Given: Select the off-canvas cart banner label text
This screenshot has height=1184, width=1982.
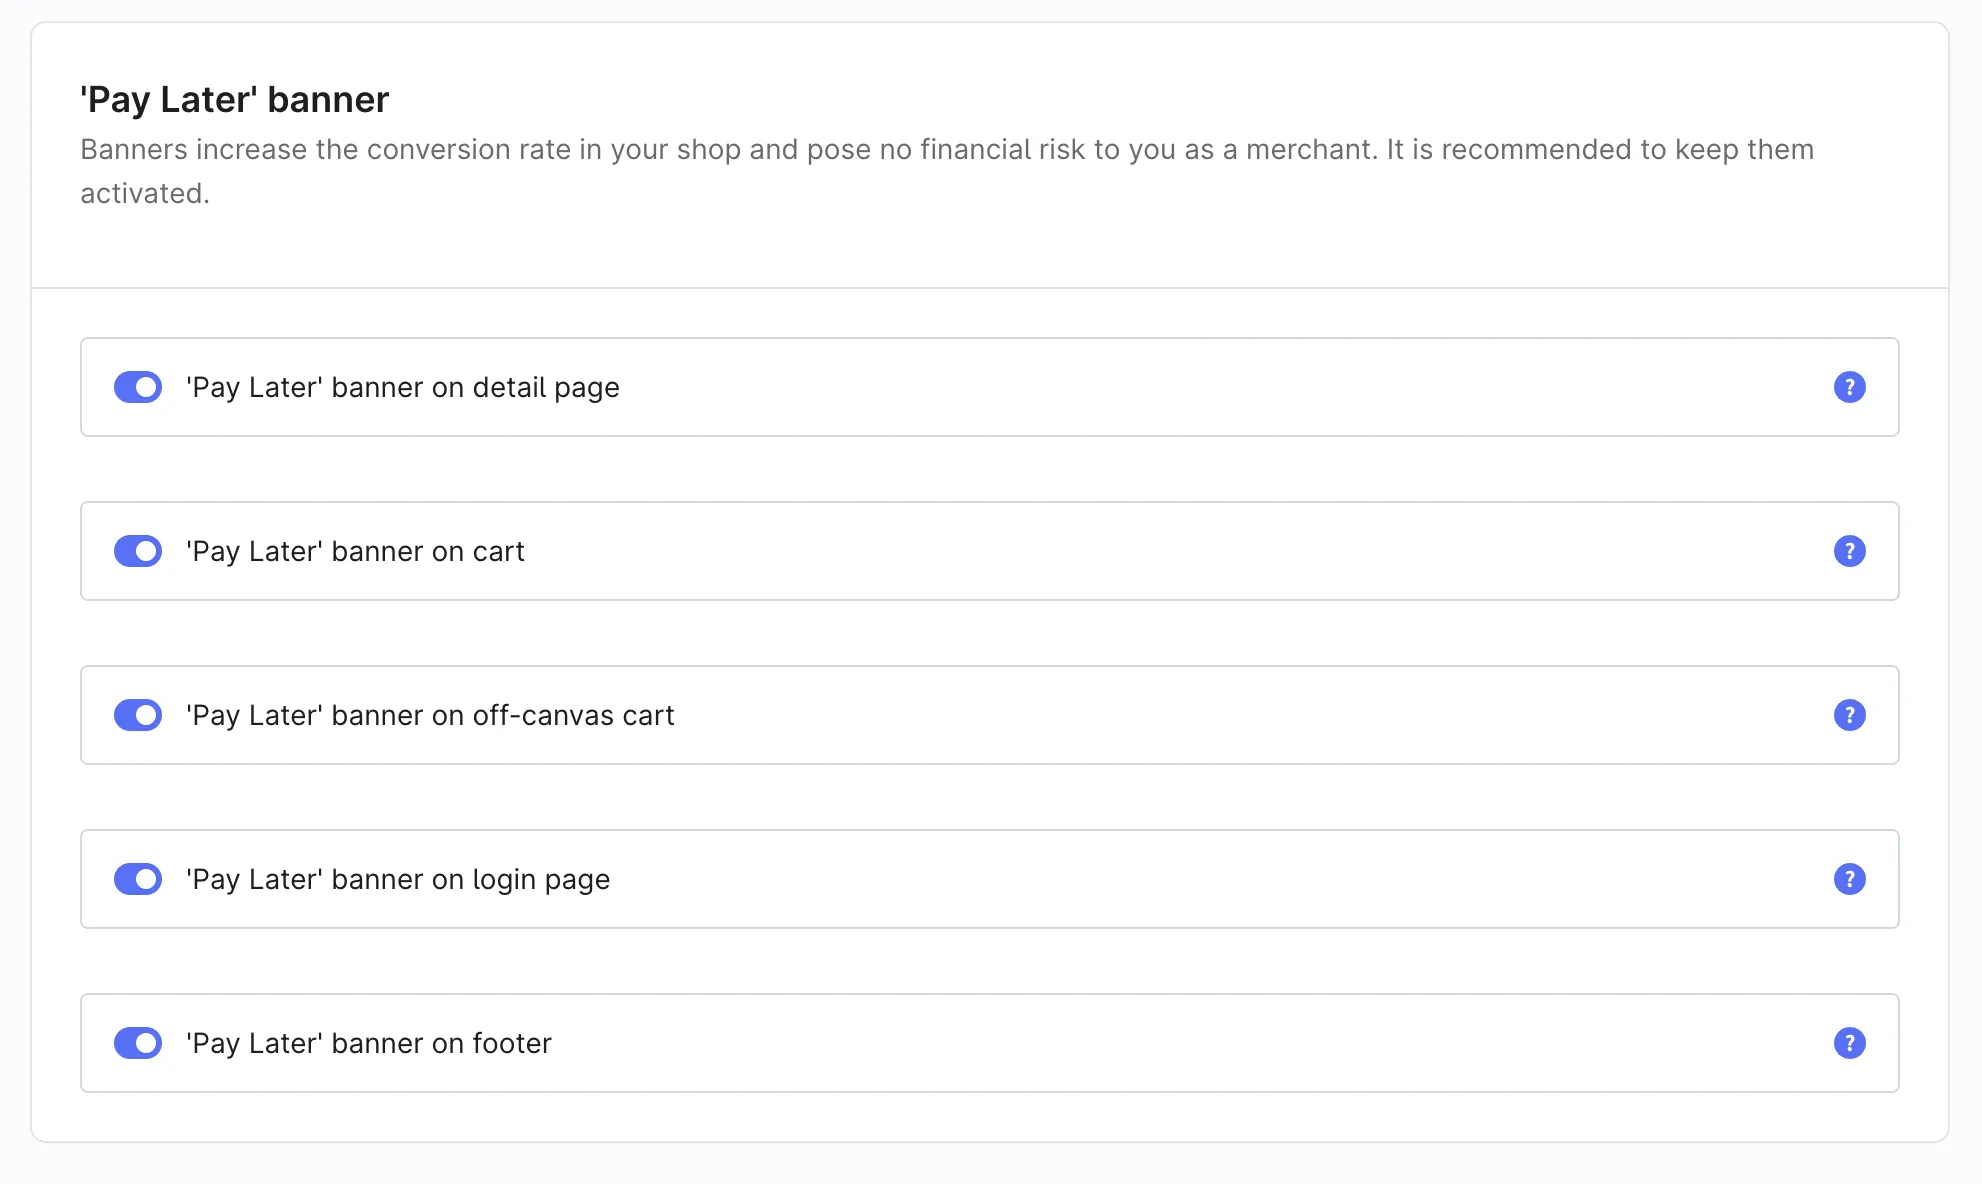Looking at the screenshot, I should pyautogui.click(x=430, y=715).
